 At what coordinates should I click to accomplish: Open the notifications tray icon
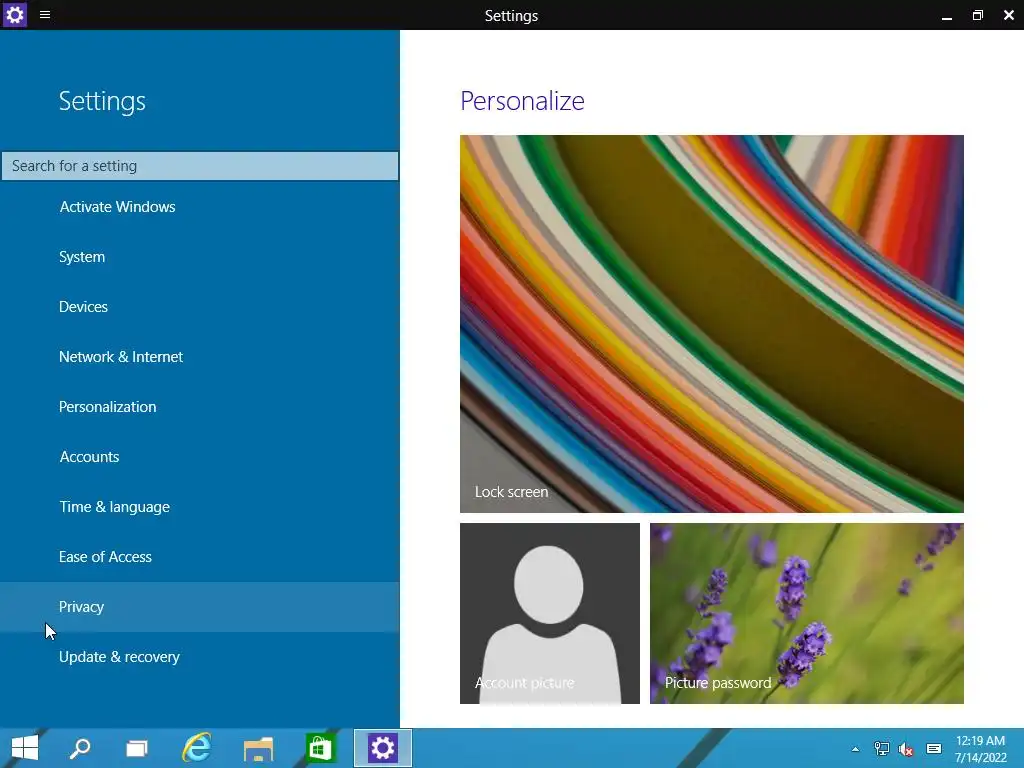point(933,749)
